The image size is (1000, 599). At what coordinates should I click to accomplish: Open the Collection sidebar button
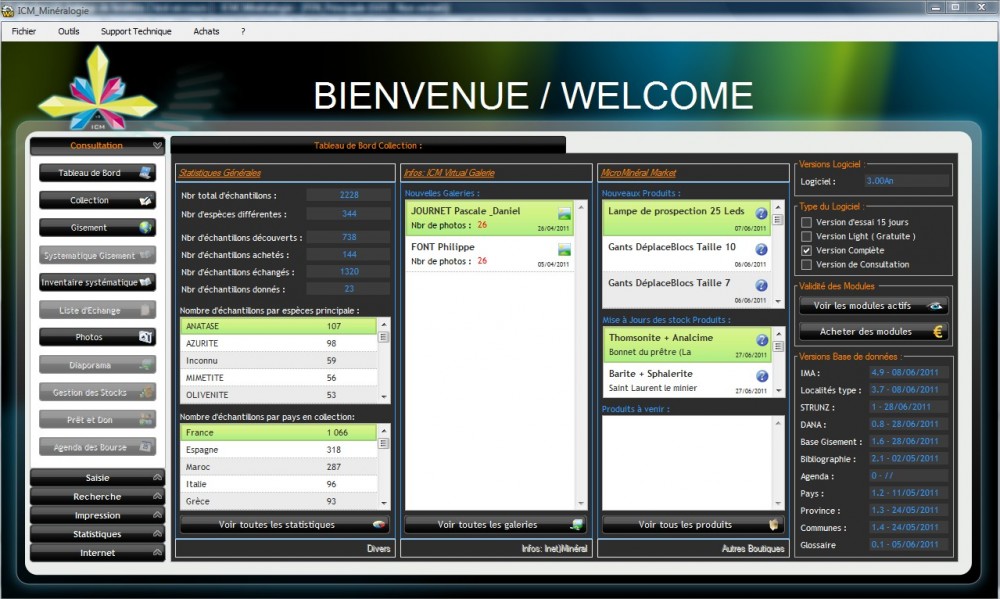pos(97,200)
